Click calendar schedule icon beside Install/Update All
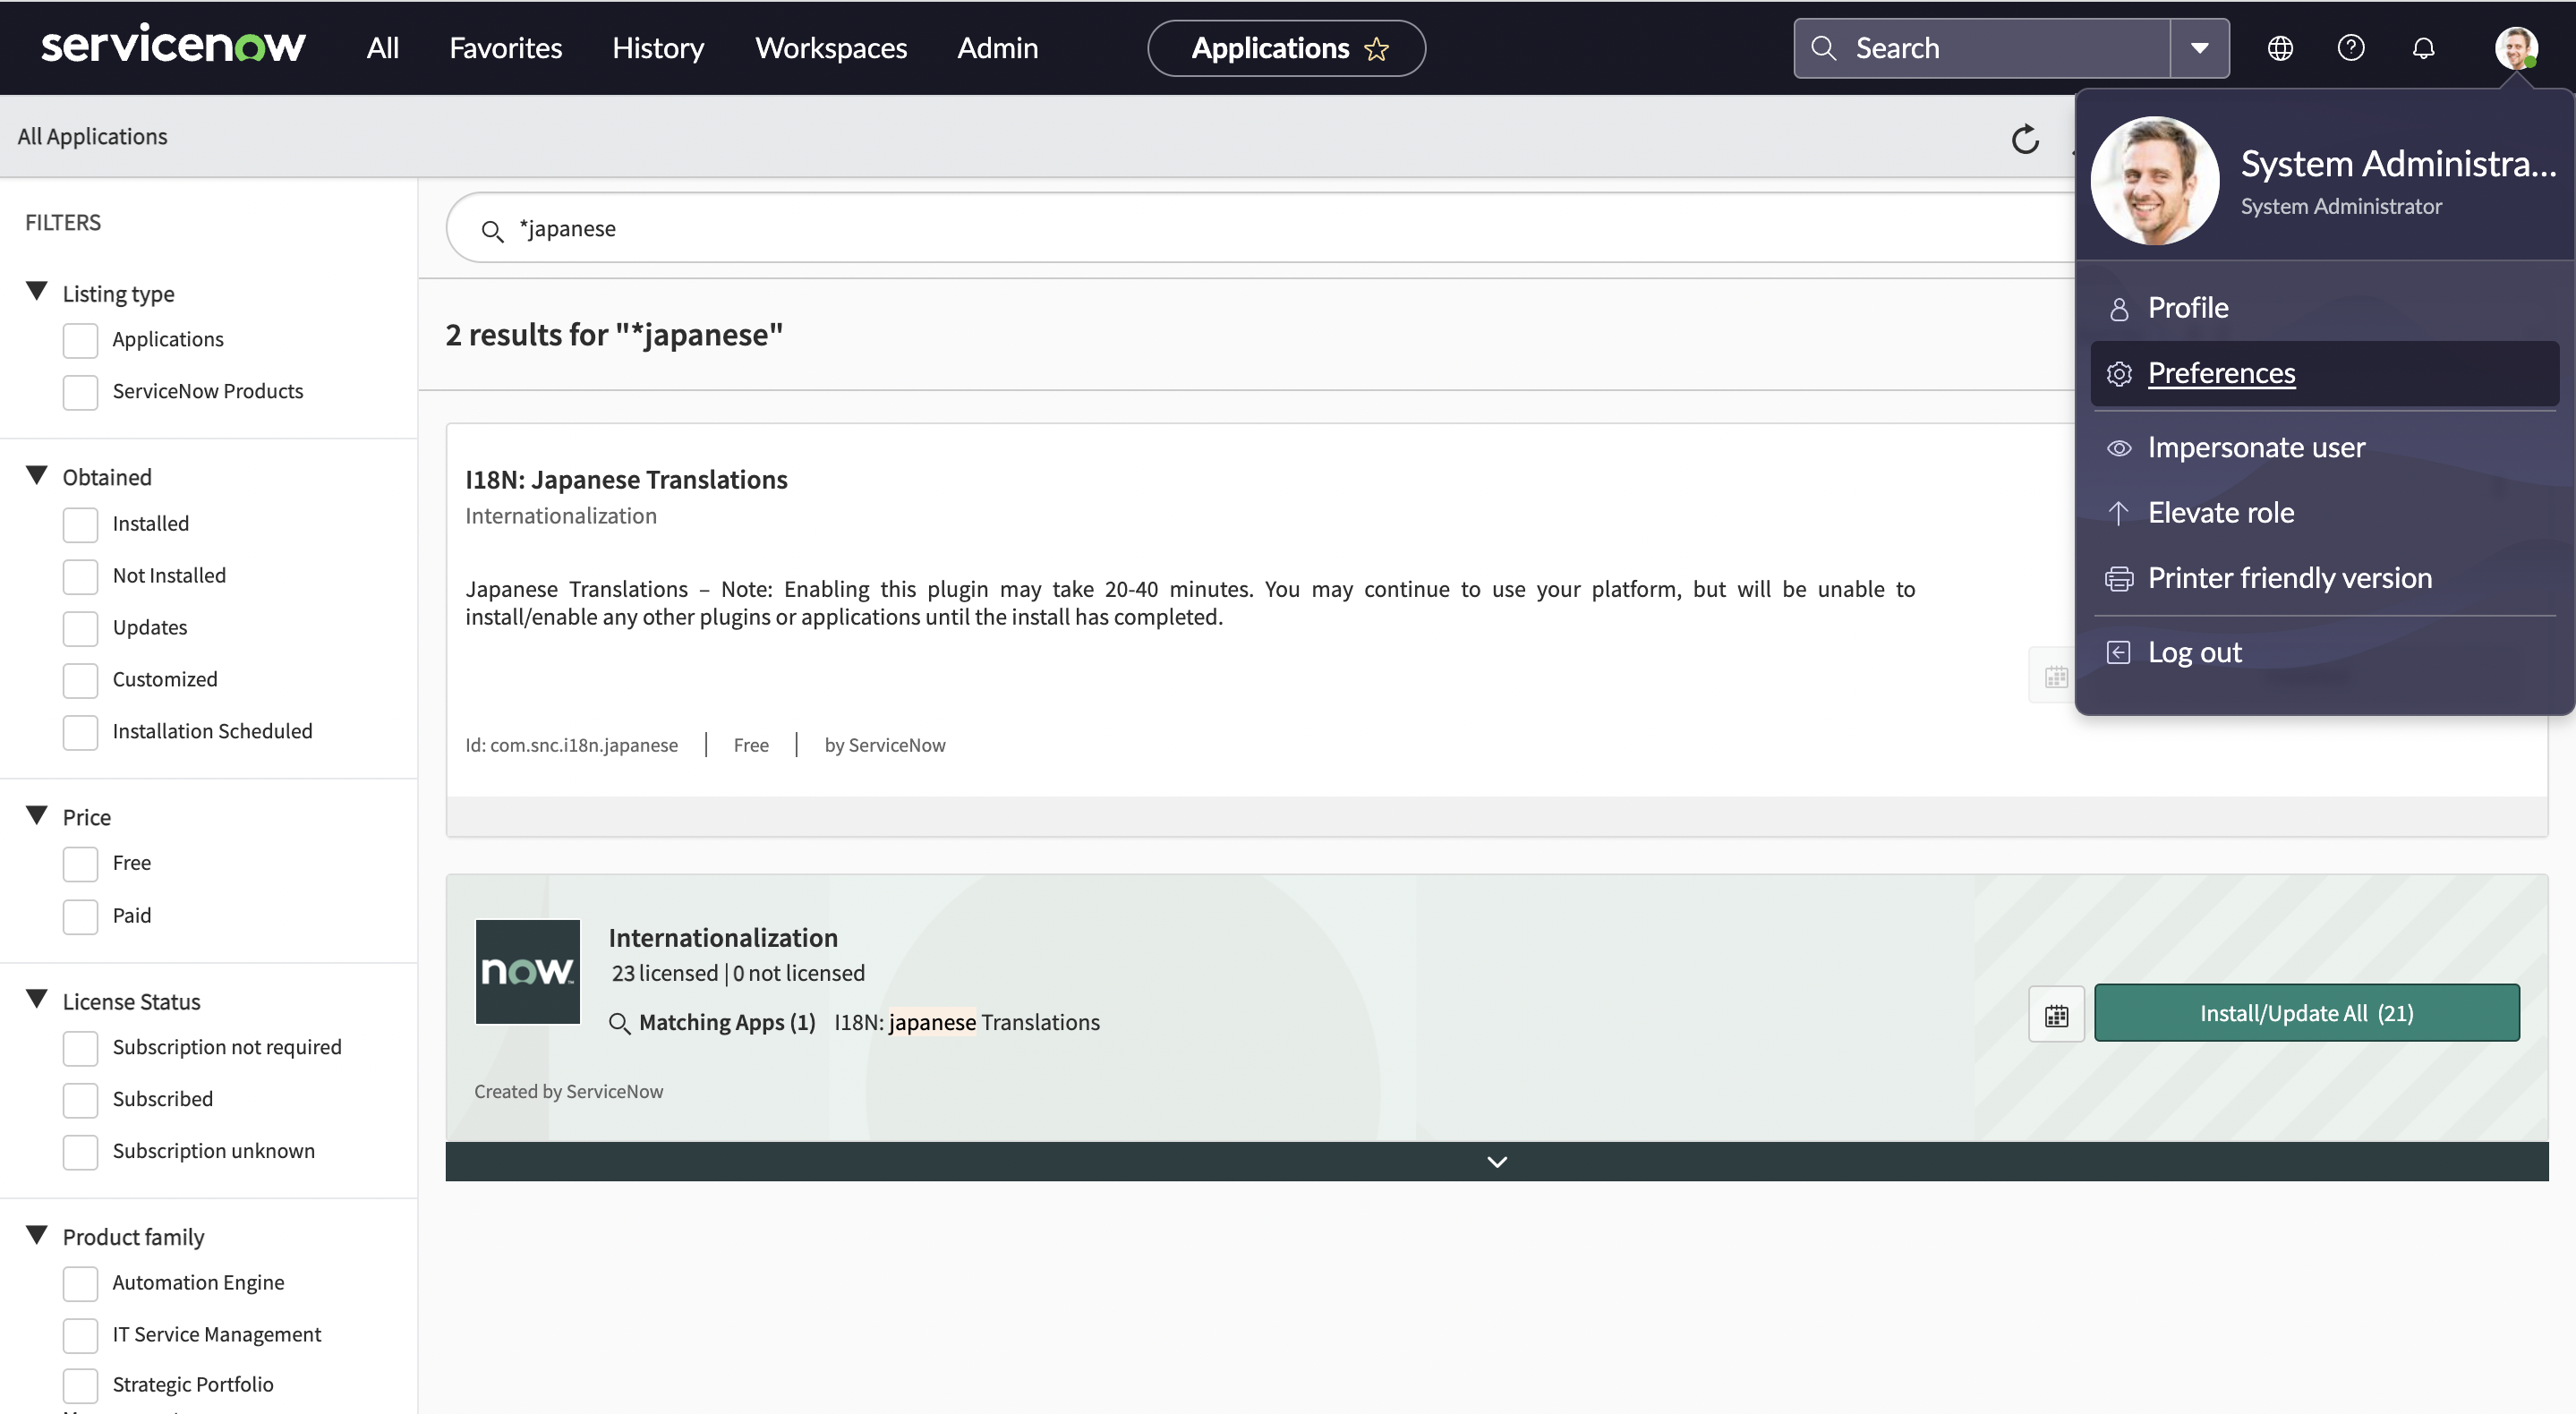The image size is (2576, 1414). tap(2056, 1015)
